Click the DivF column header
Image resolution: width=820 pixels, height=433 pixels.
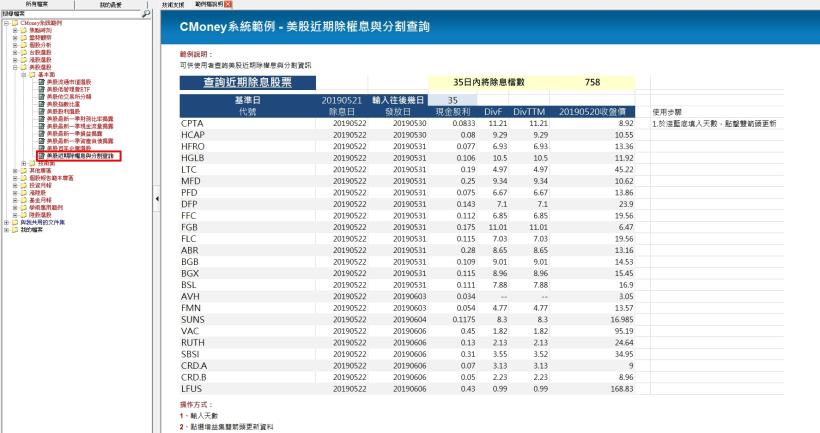(x=493, y=112)
